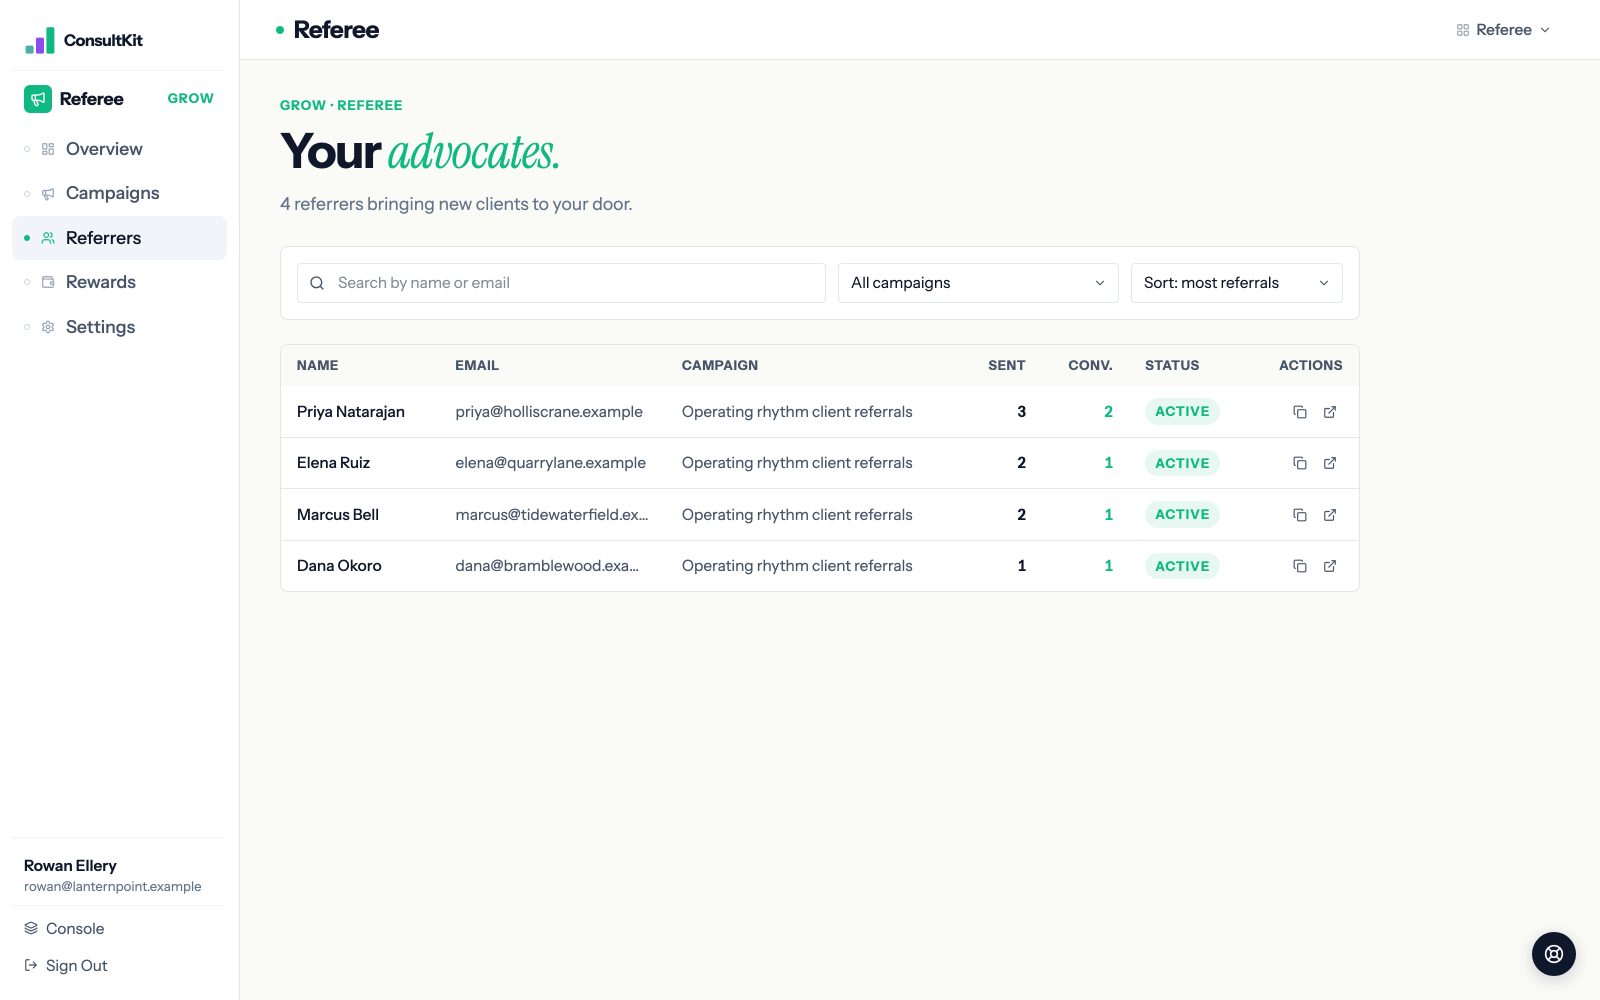
Task: Click Dana Okoro's campaign cell
Action: [797, 566]
